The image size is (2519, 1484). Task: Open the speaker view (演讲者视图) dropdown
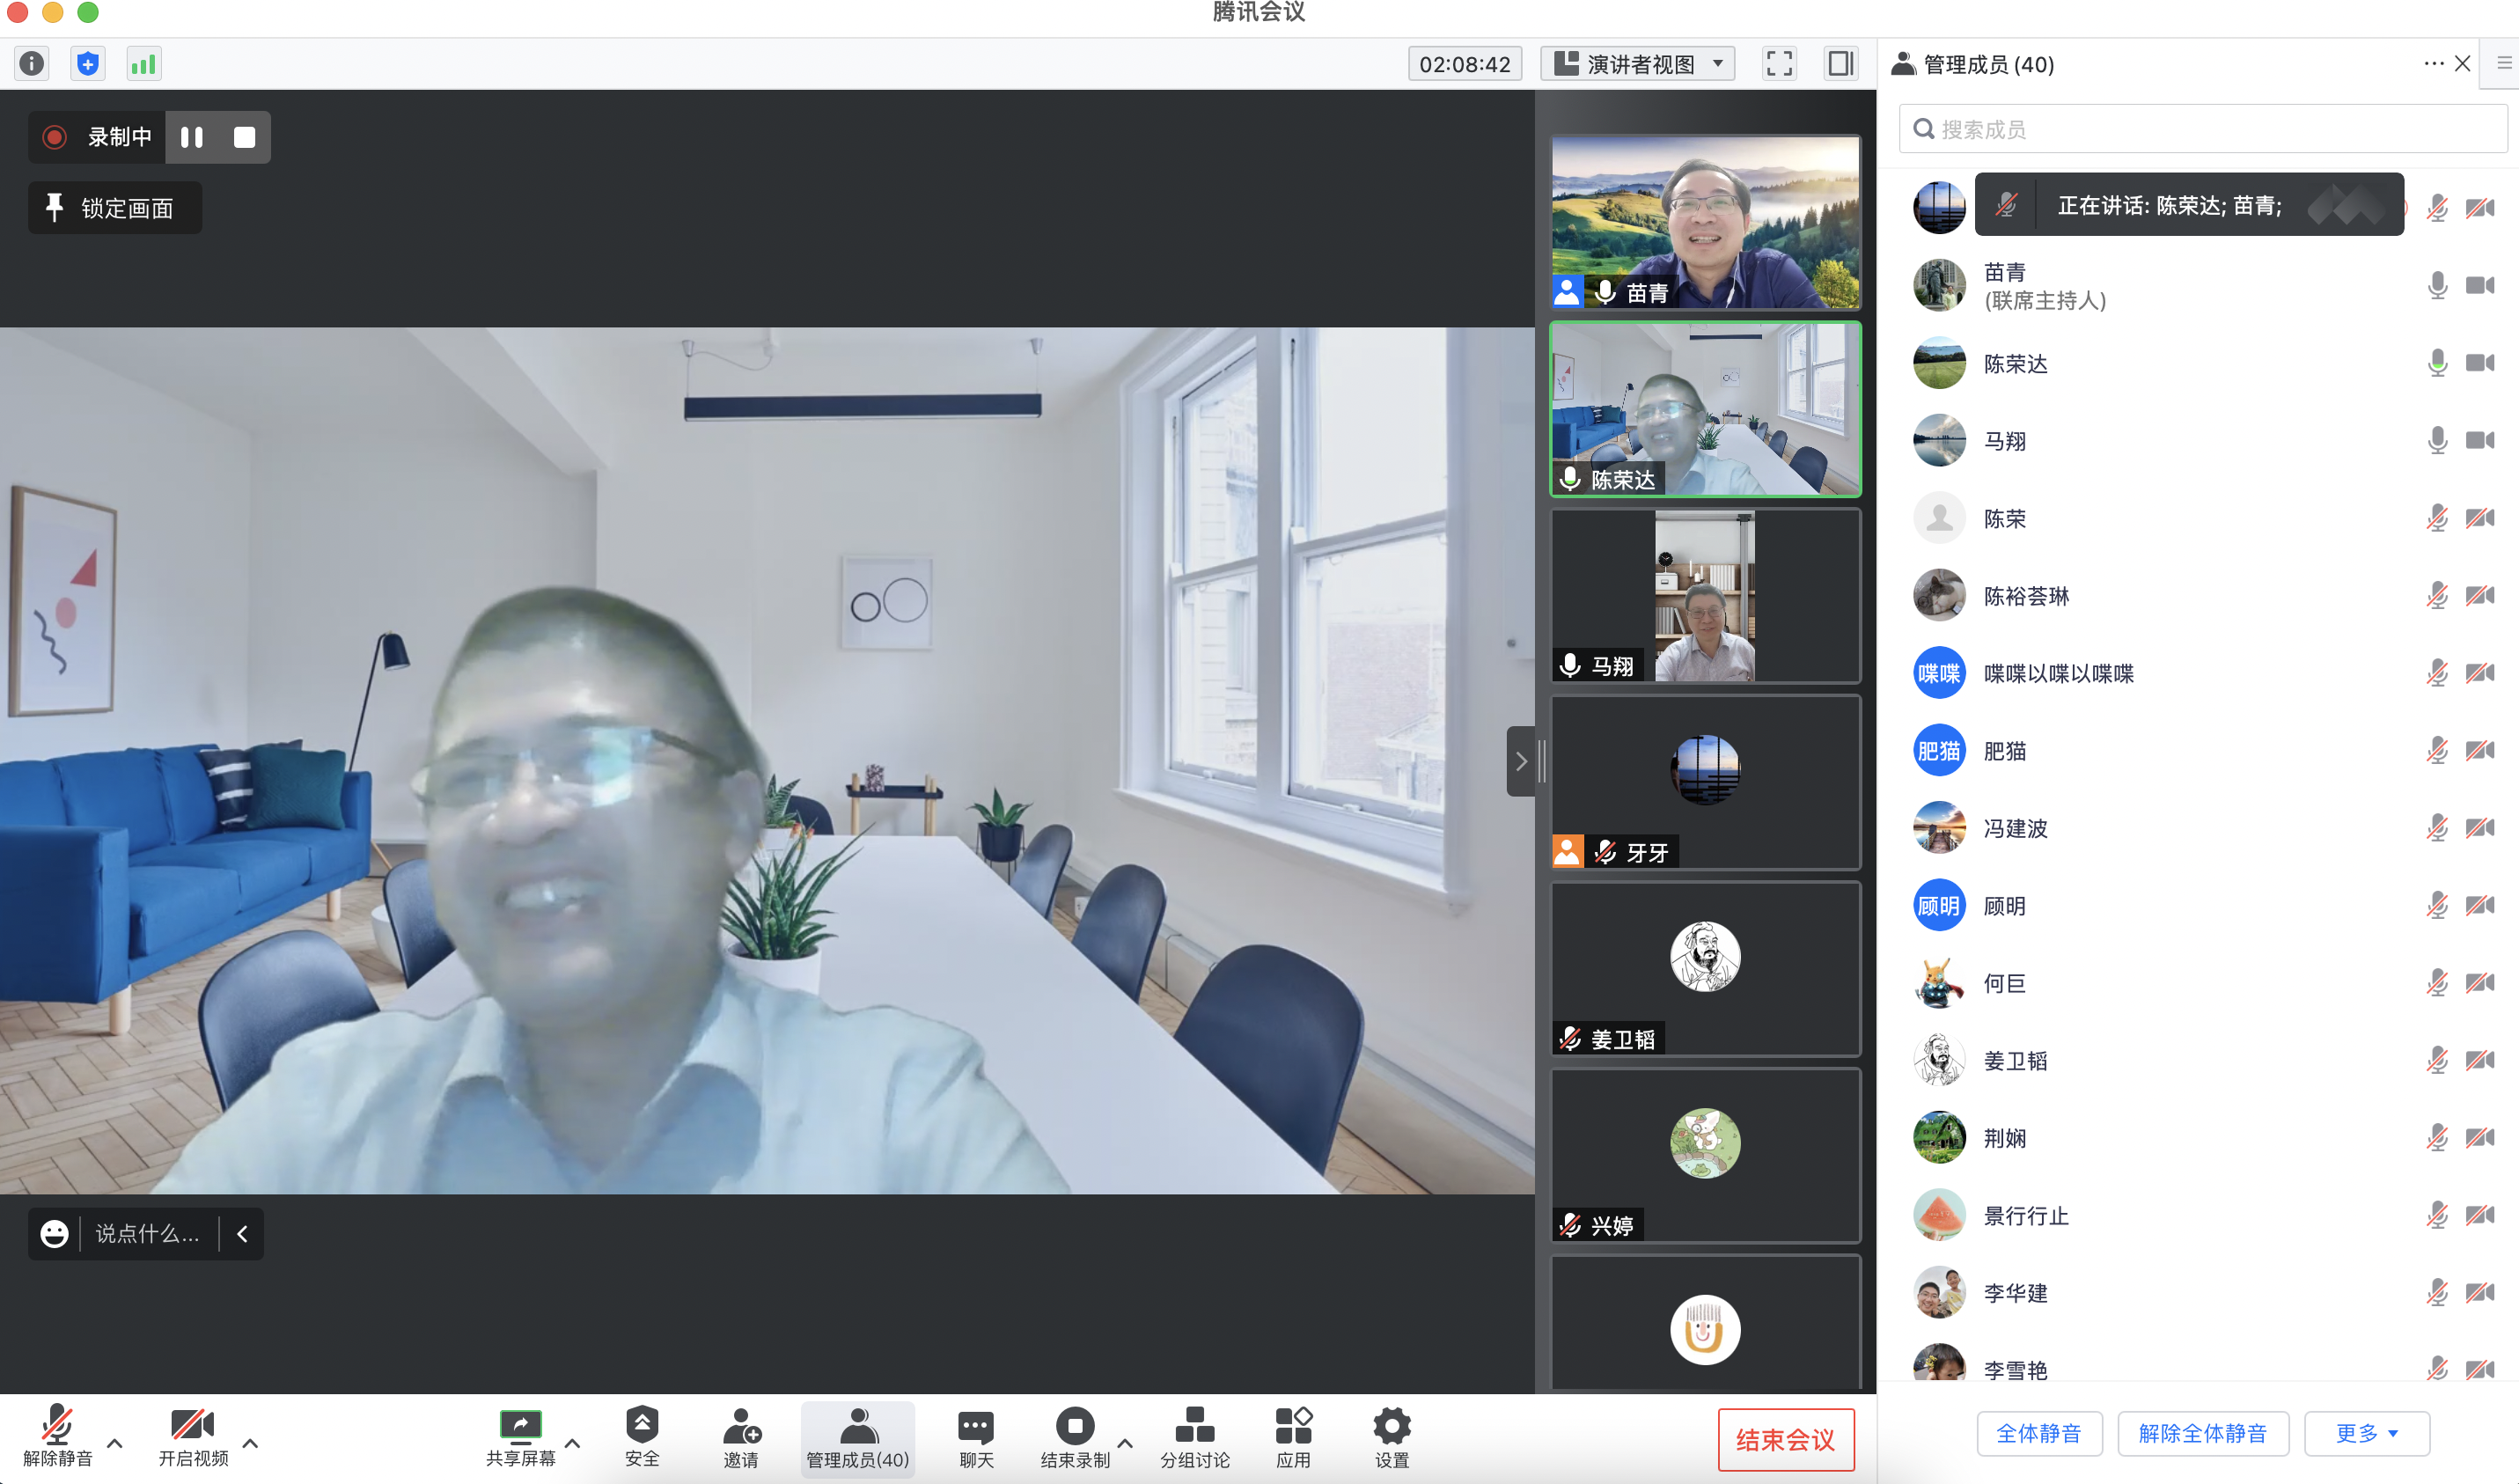1638,64
